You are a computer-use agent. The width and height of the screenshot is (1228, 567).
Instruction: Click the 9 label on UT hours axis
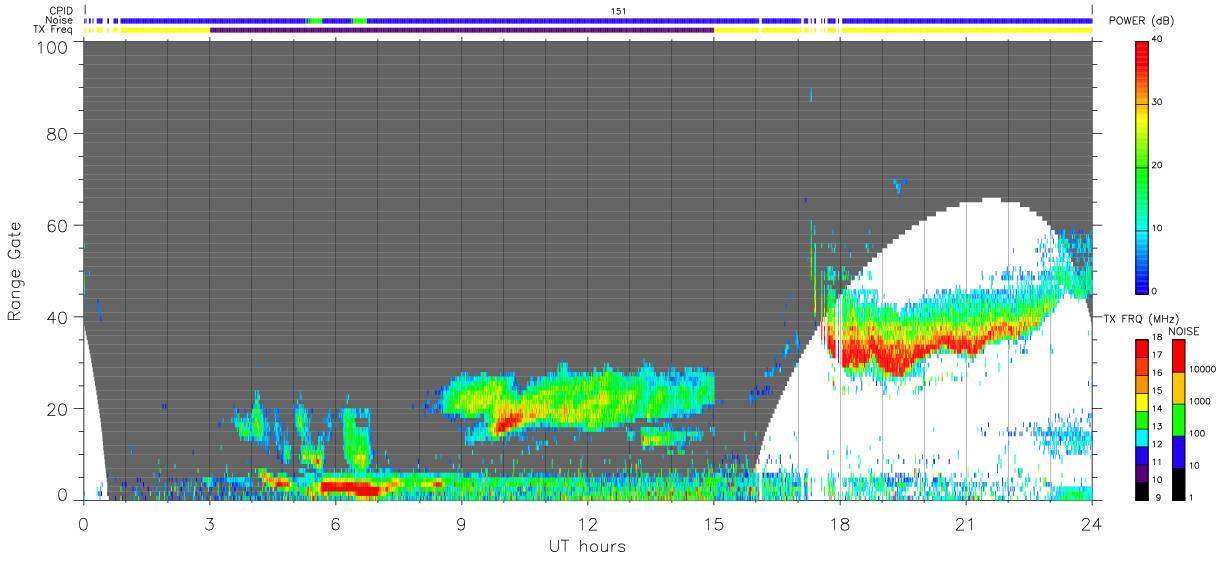click(x=461, y=524)
